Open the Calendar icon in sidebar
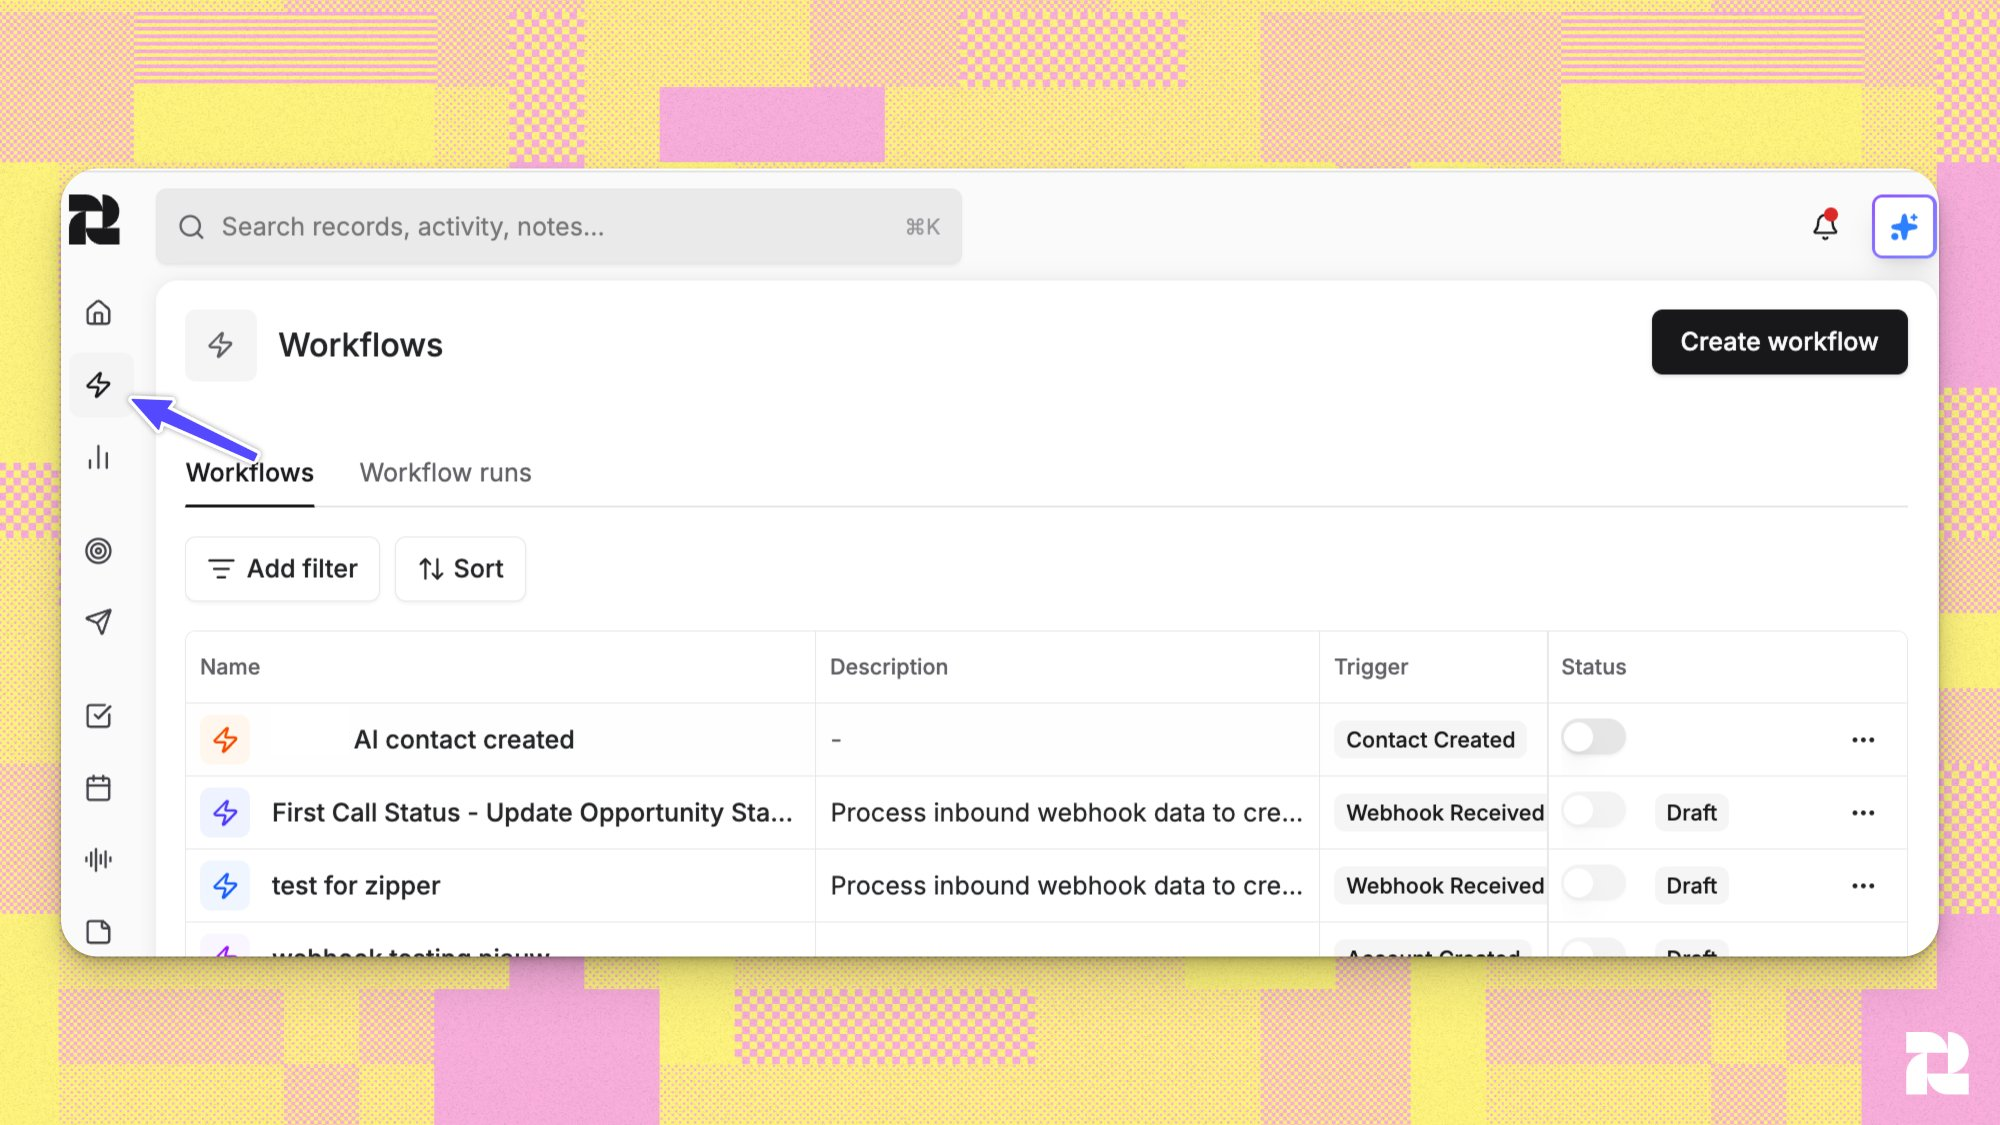The width and height of the screenshot is (2000, 1125). 99,787
